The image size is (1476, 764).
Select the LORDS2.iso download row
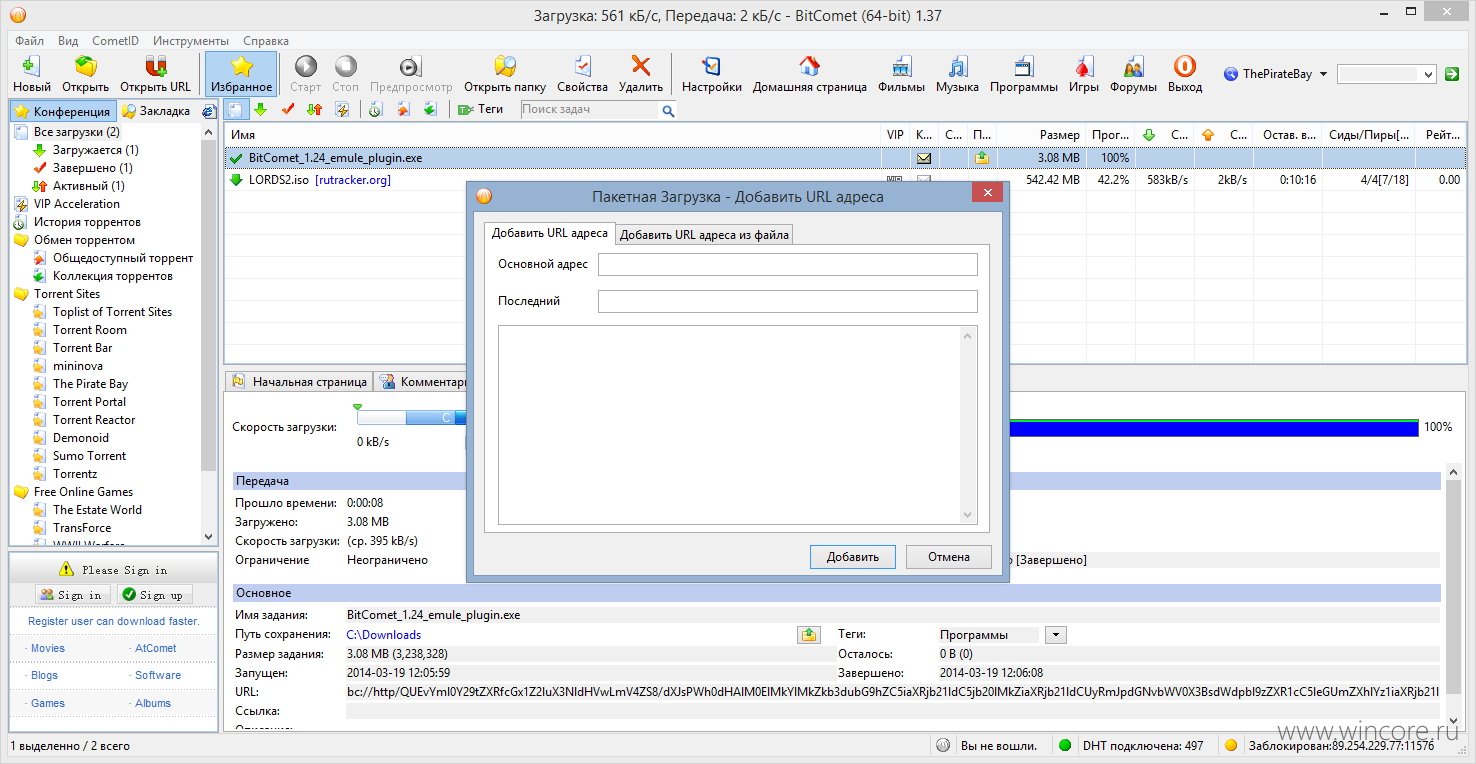tap(845, 180)
